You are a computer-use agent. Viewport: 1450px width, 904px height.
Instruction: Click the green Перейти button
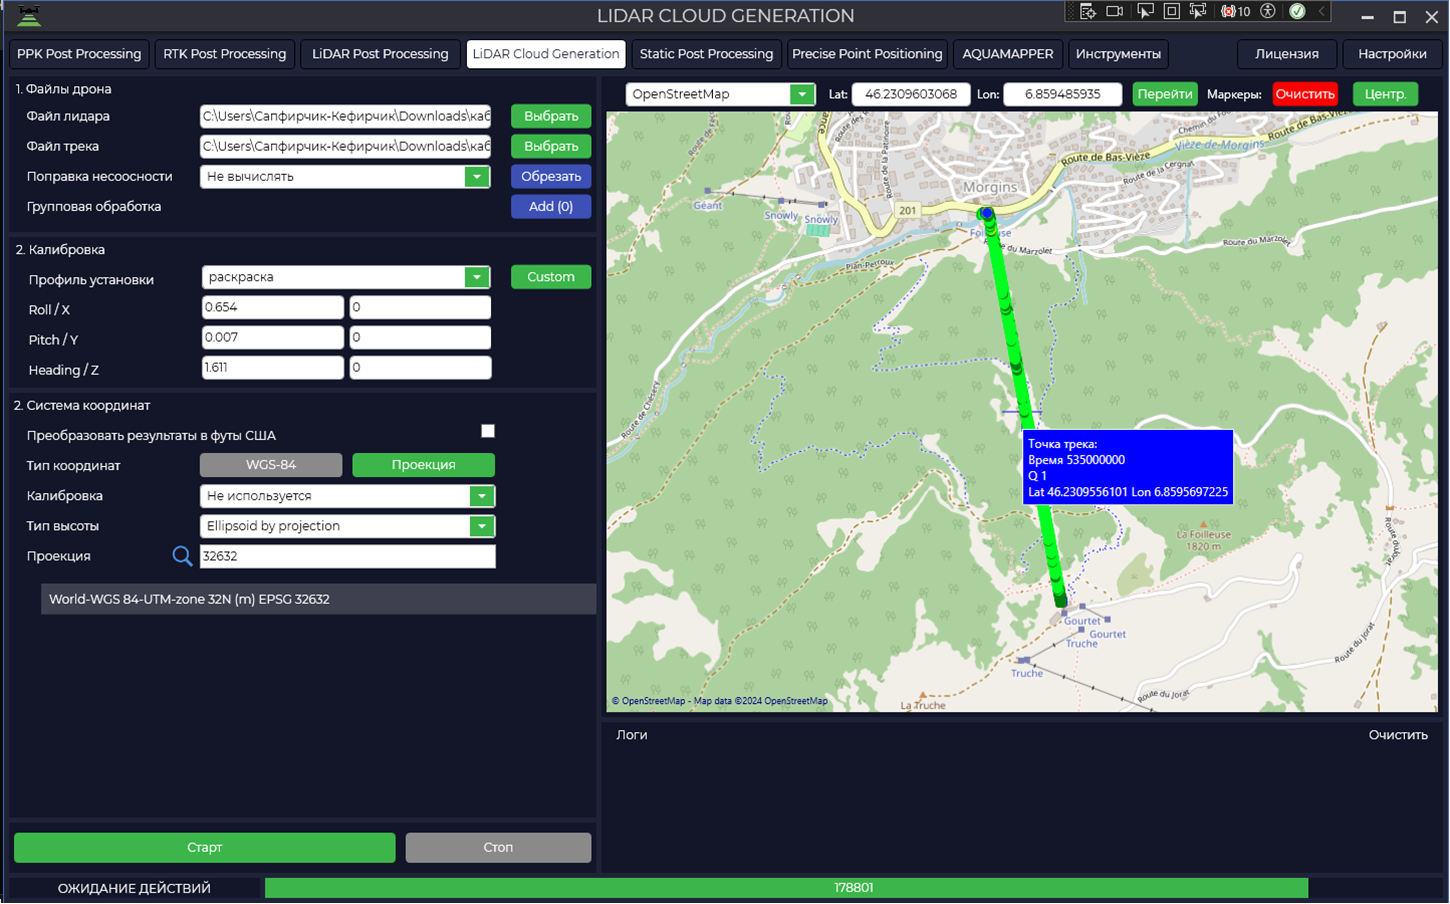[x=1165, y=94]
